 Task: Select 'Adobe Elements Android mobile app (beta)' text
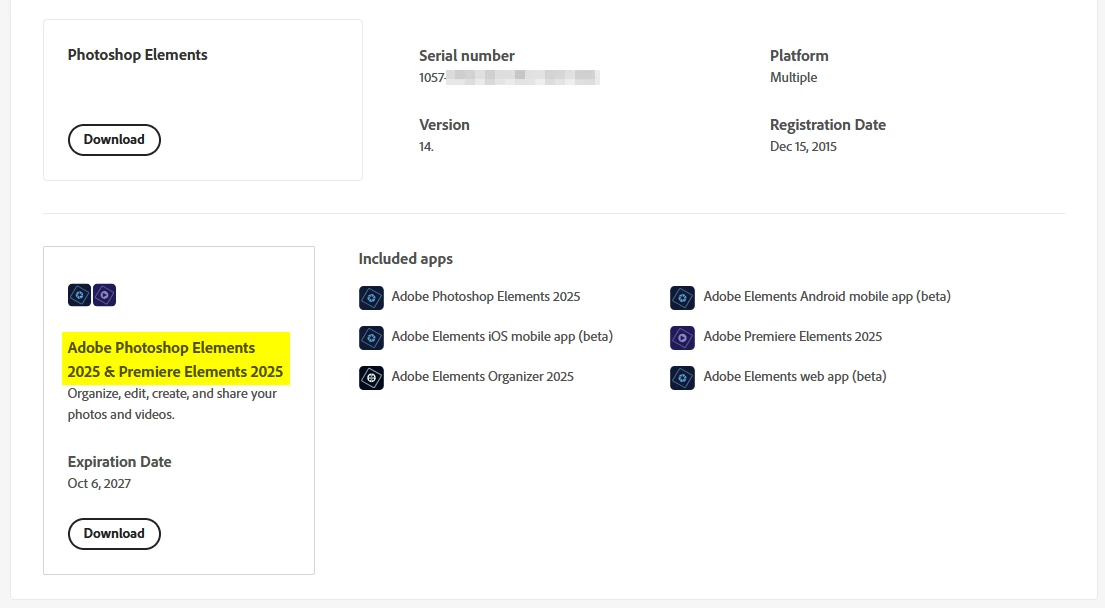pos(827,297)
